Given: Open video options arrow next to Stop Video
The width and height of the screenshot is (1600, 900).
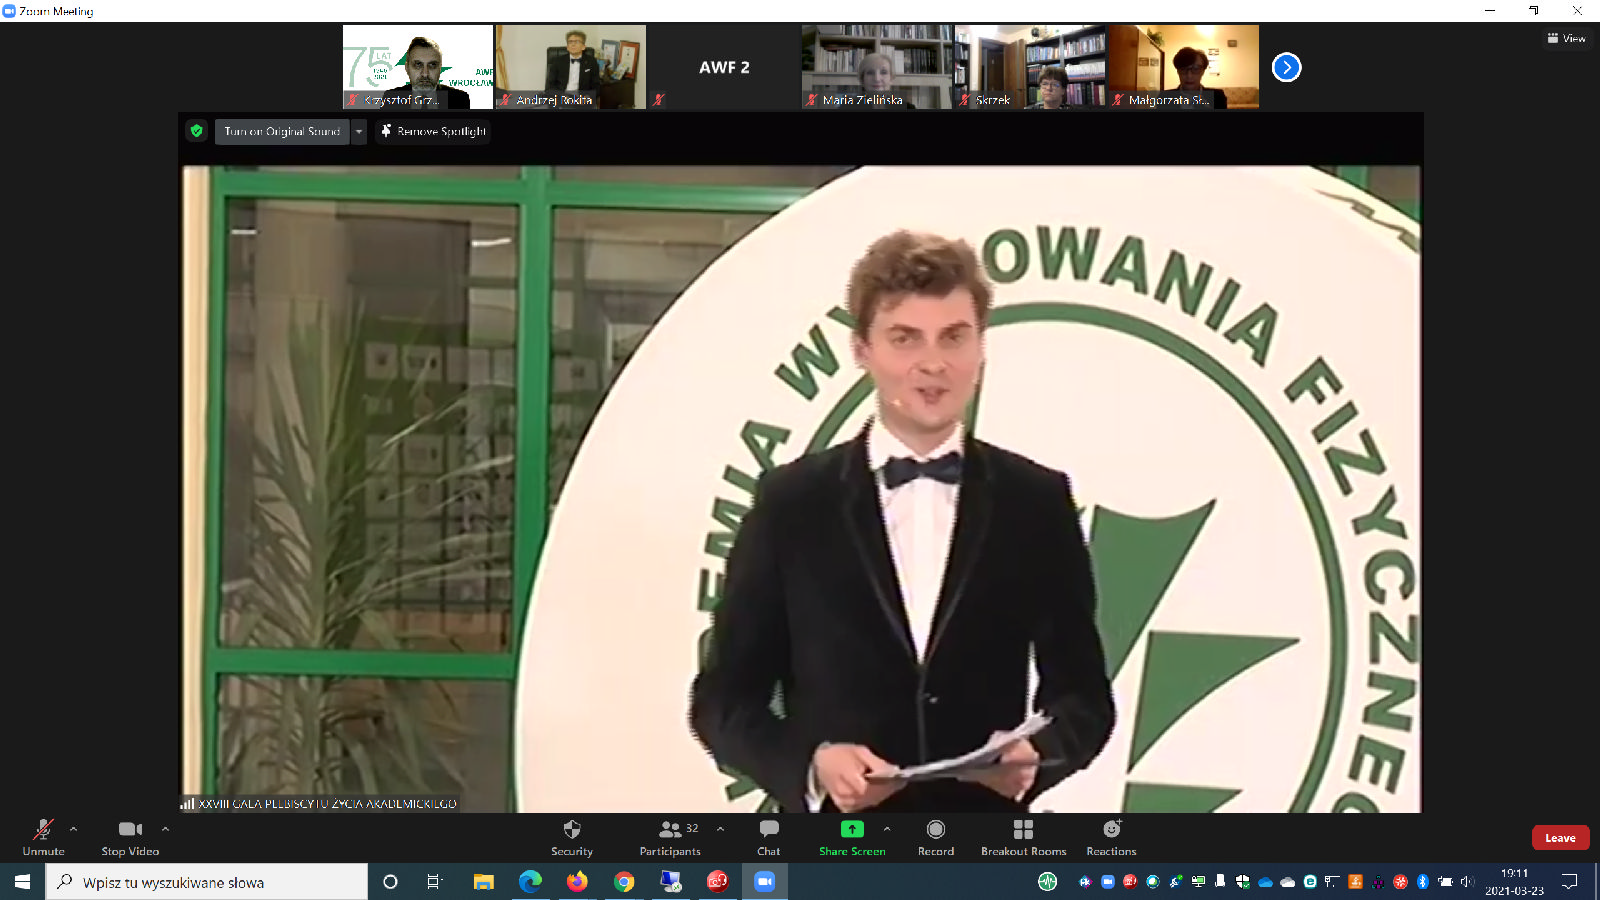Looking at the screenshot, I should [x=165, y=829].
